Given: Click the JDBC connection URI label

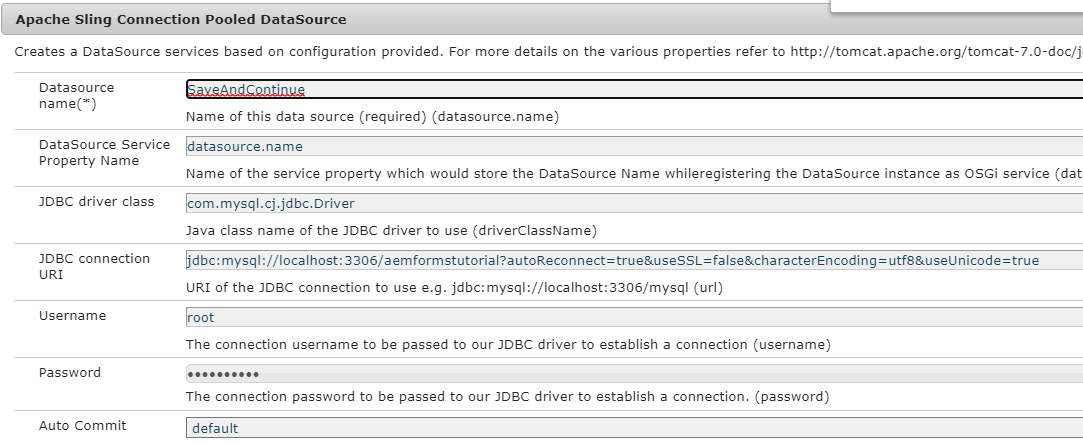Looking at the screenshot, I should click(x=94, y=265).
